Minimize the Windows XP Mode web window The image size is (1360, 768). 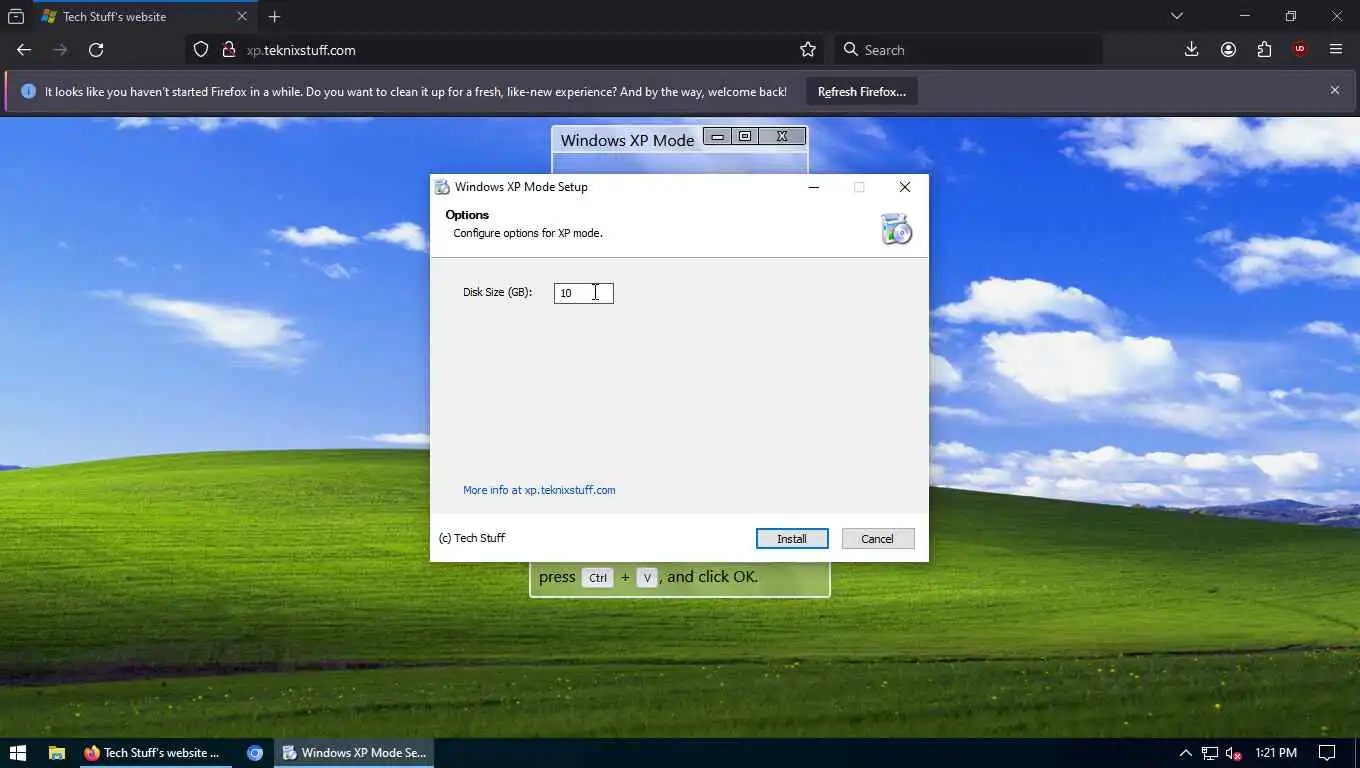[x=717, y=136]
